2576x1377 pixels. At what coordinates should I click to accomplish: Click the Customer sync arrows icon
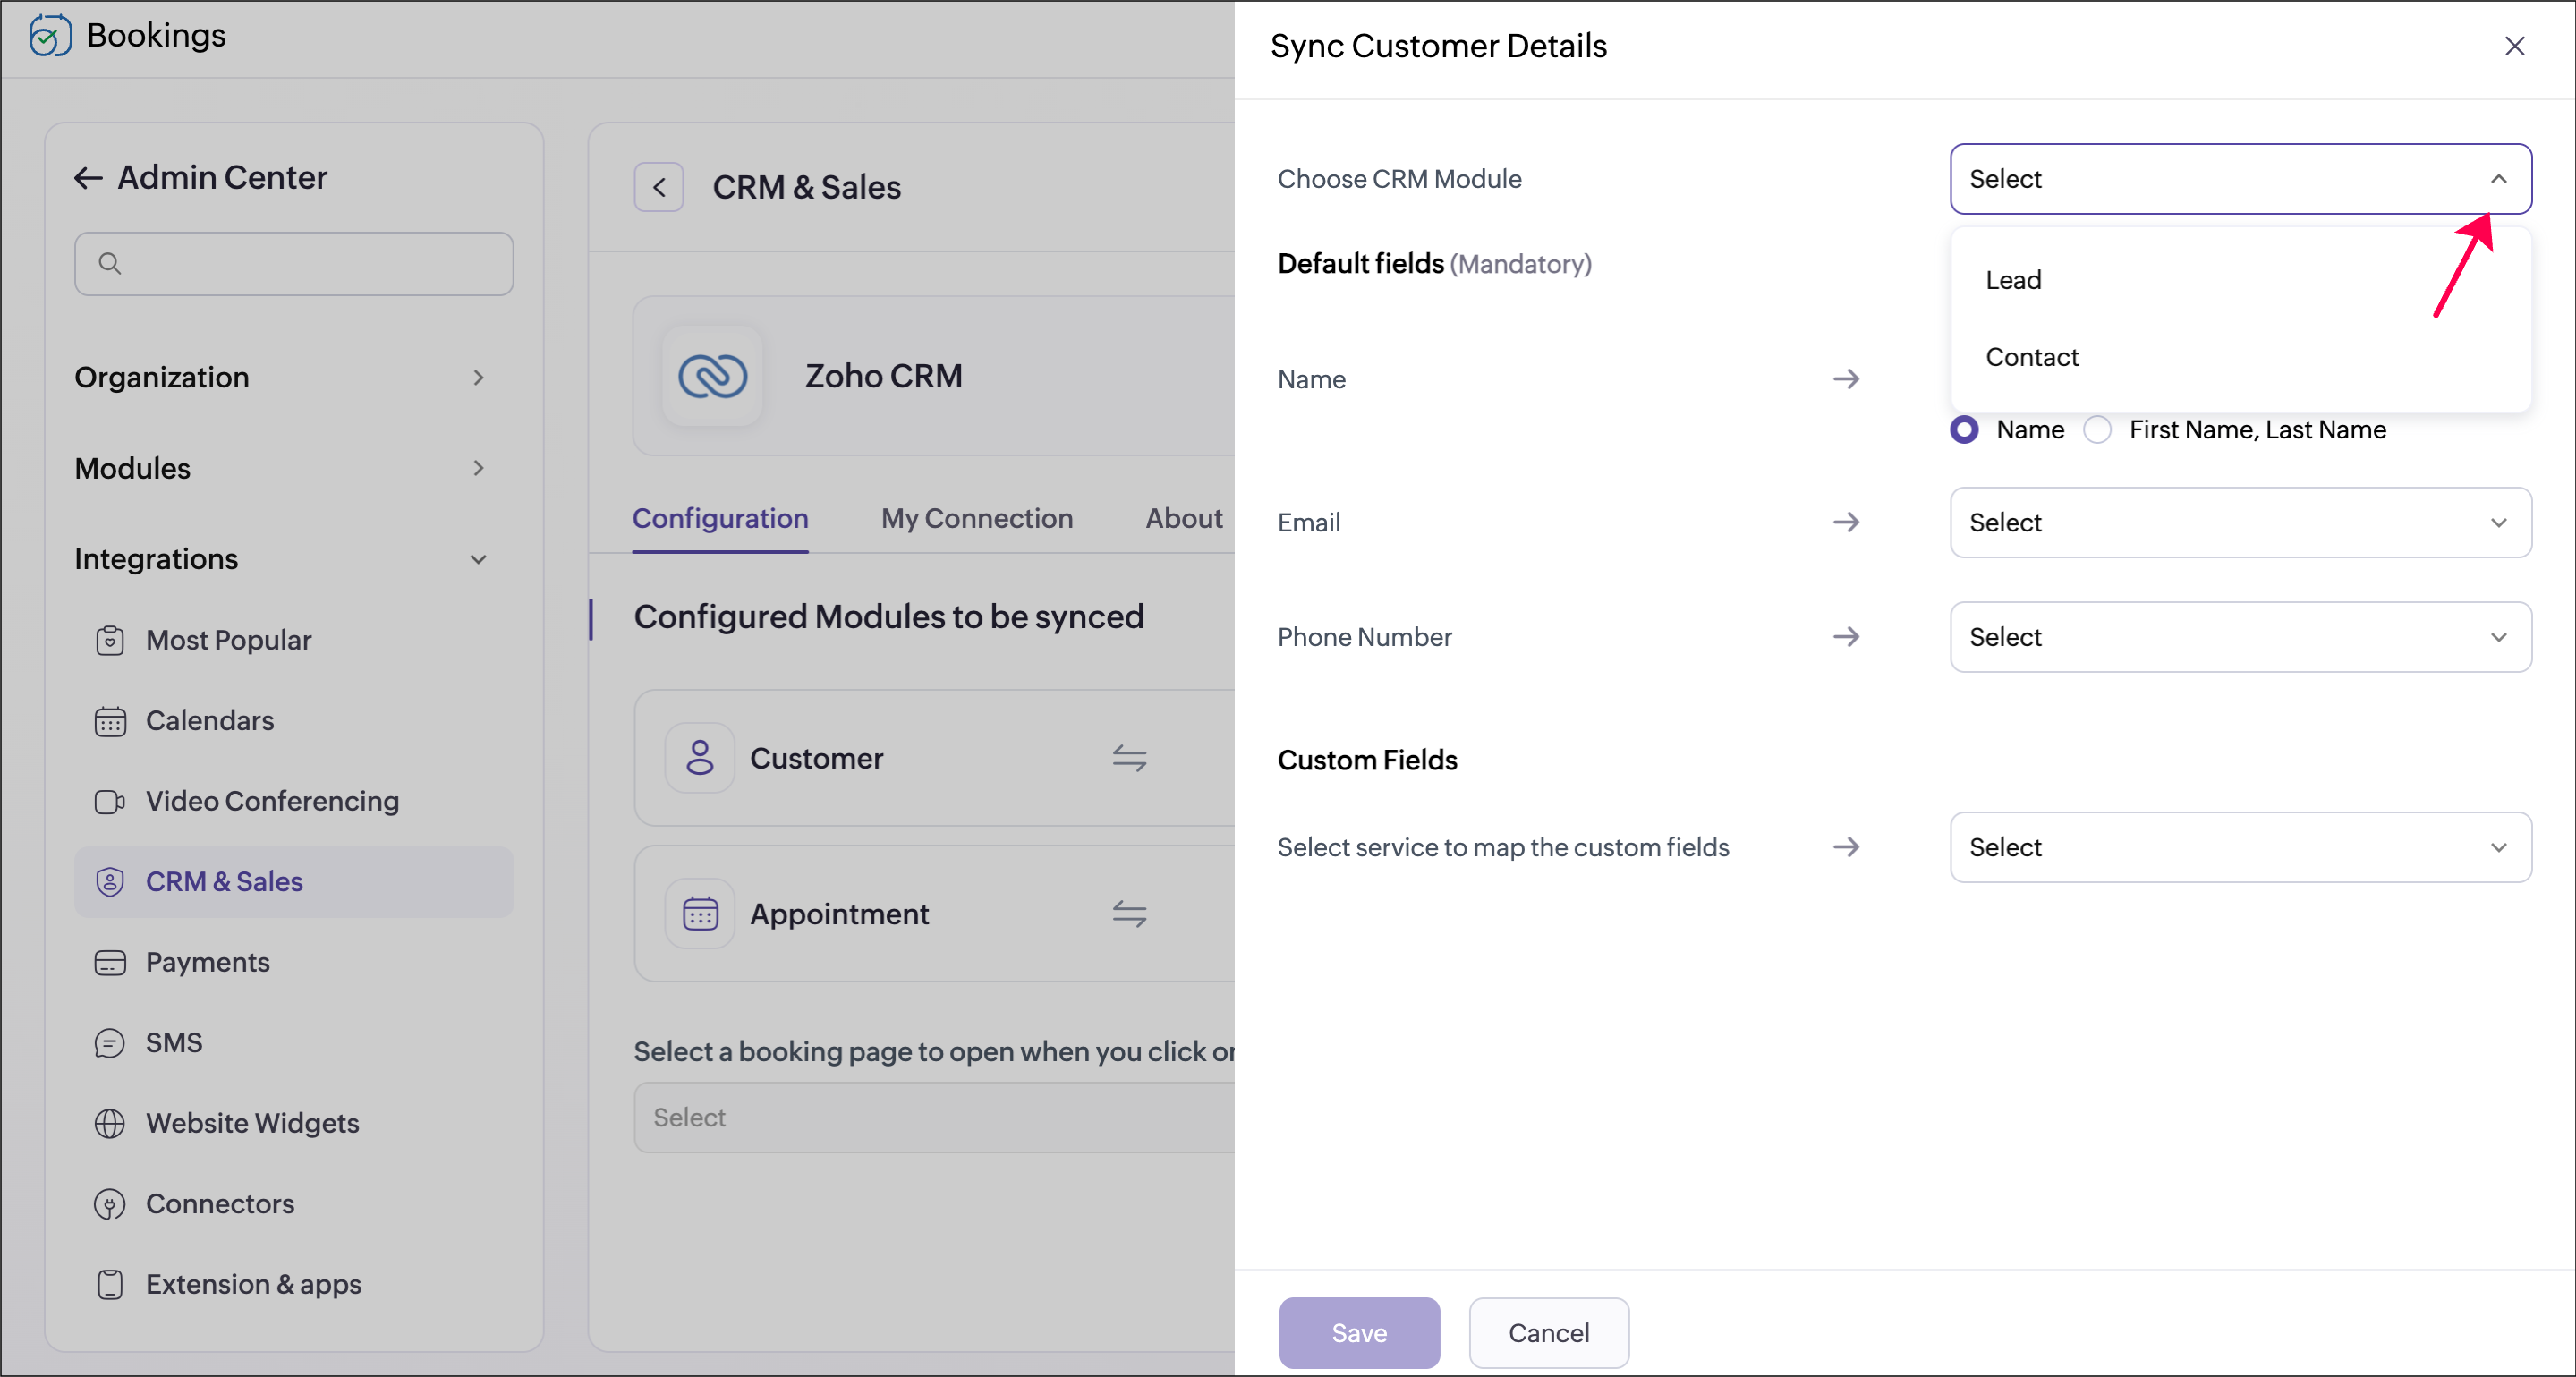tap(1129, 758)
